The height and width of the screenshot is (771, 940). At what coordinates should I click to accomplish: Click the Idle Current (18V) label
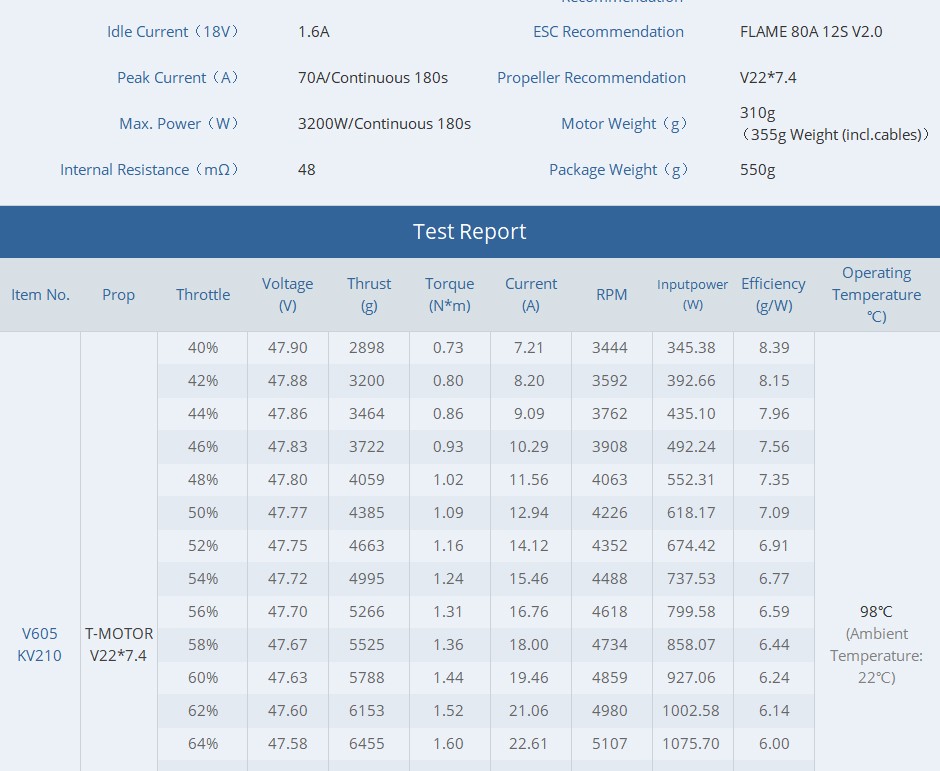pos(174,32)
